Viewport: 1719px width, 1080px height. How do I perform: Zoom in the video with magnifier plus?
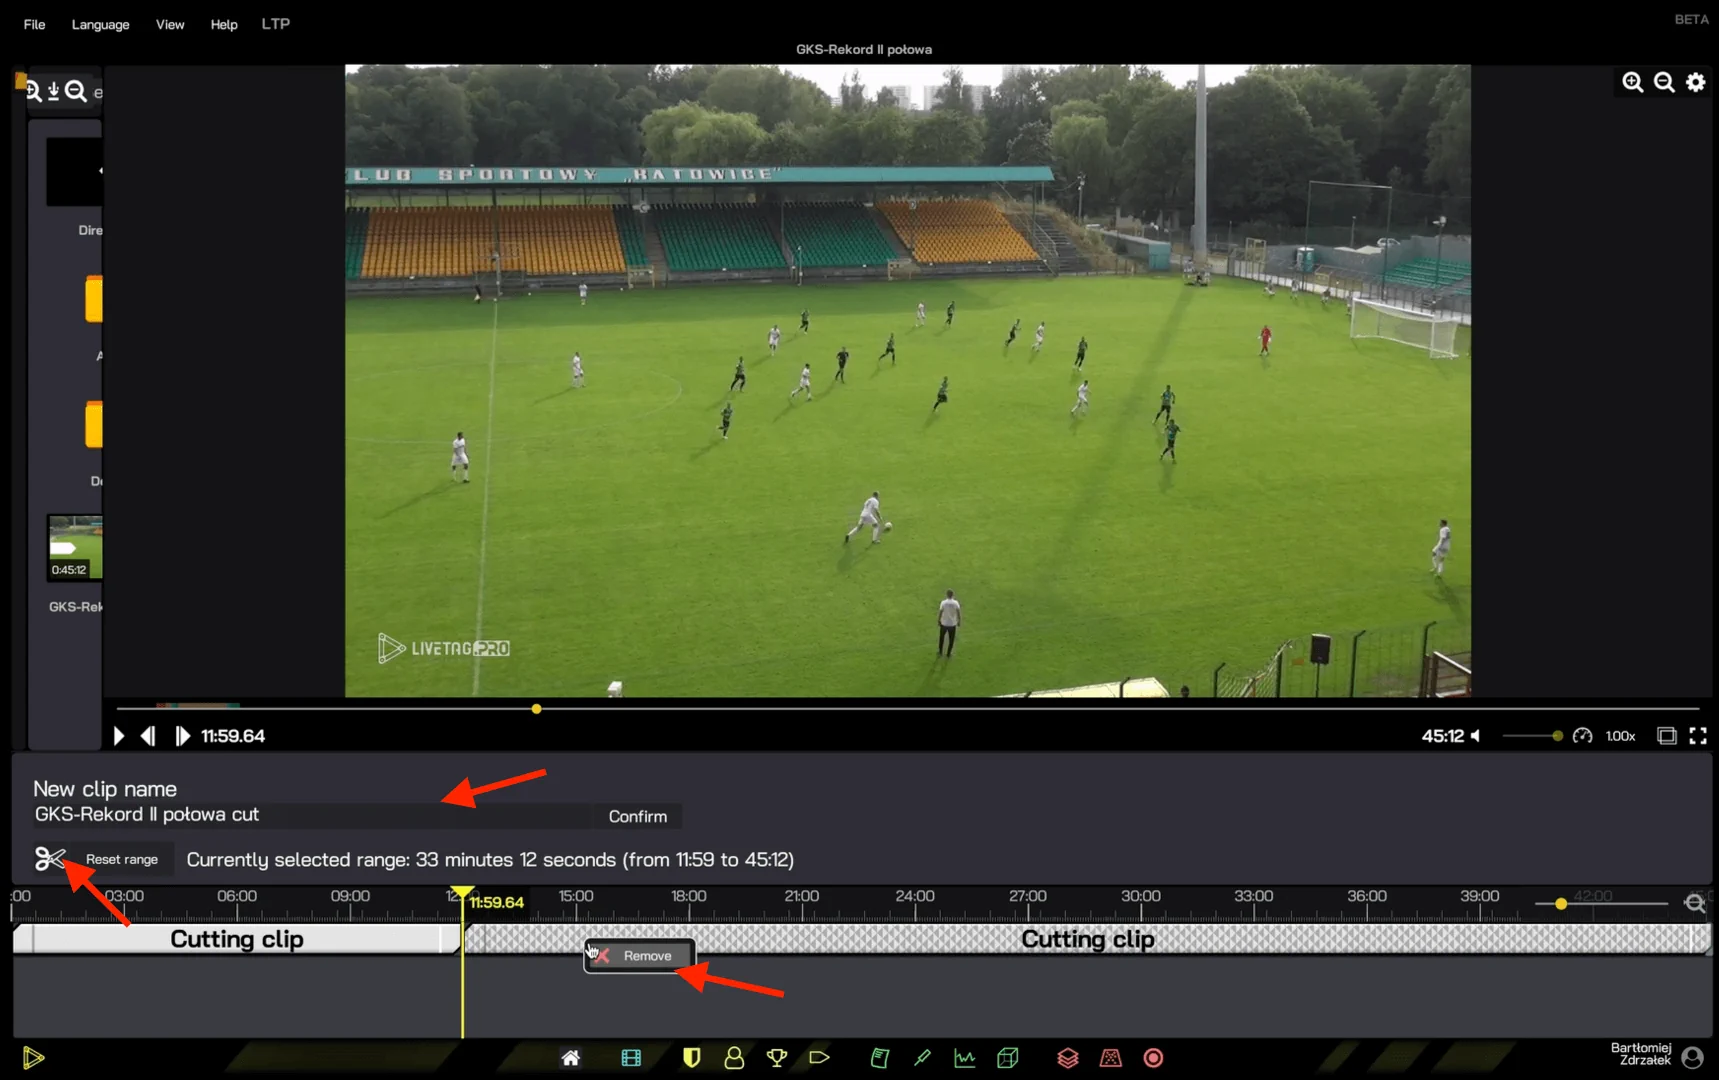(x=1632, y=82)
